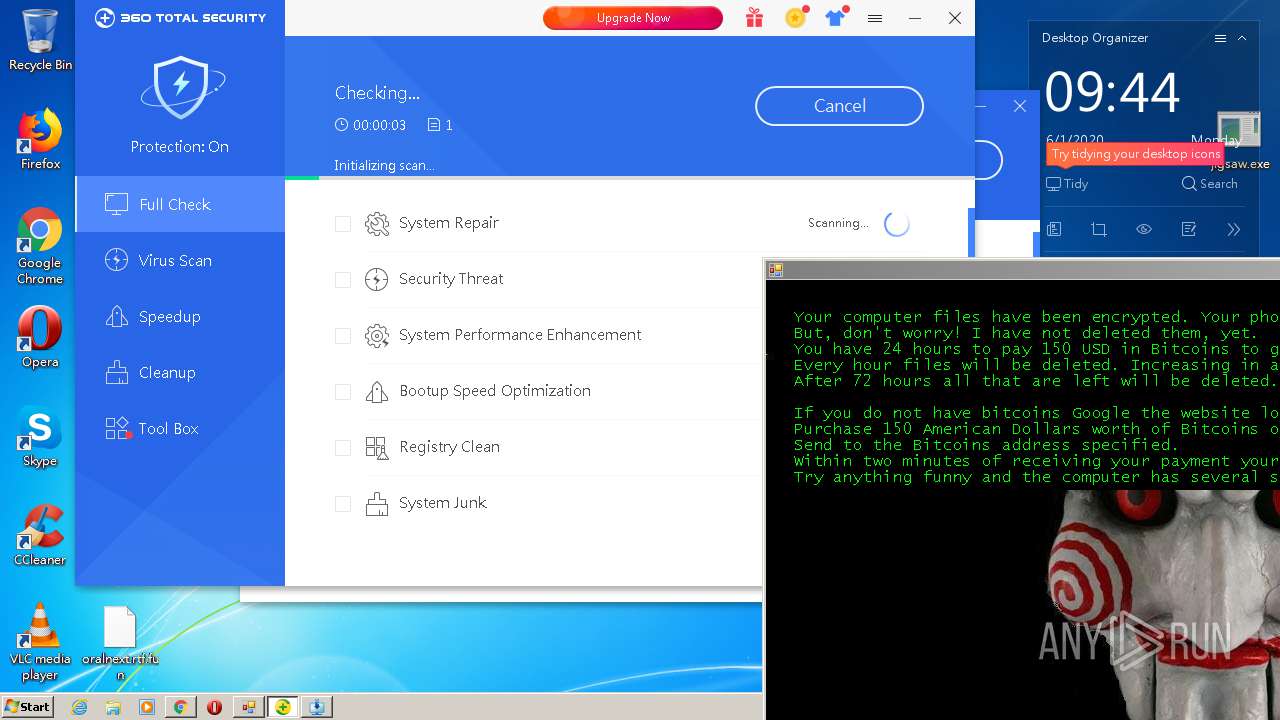Click the System Junk broom icon
Screen dimensions: 1280x720
(x=377, y=504)
